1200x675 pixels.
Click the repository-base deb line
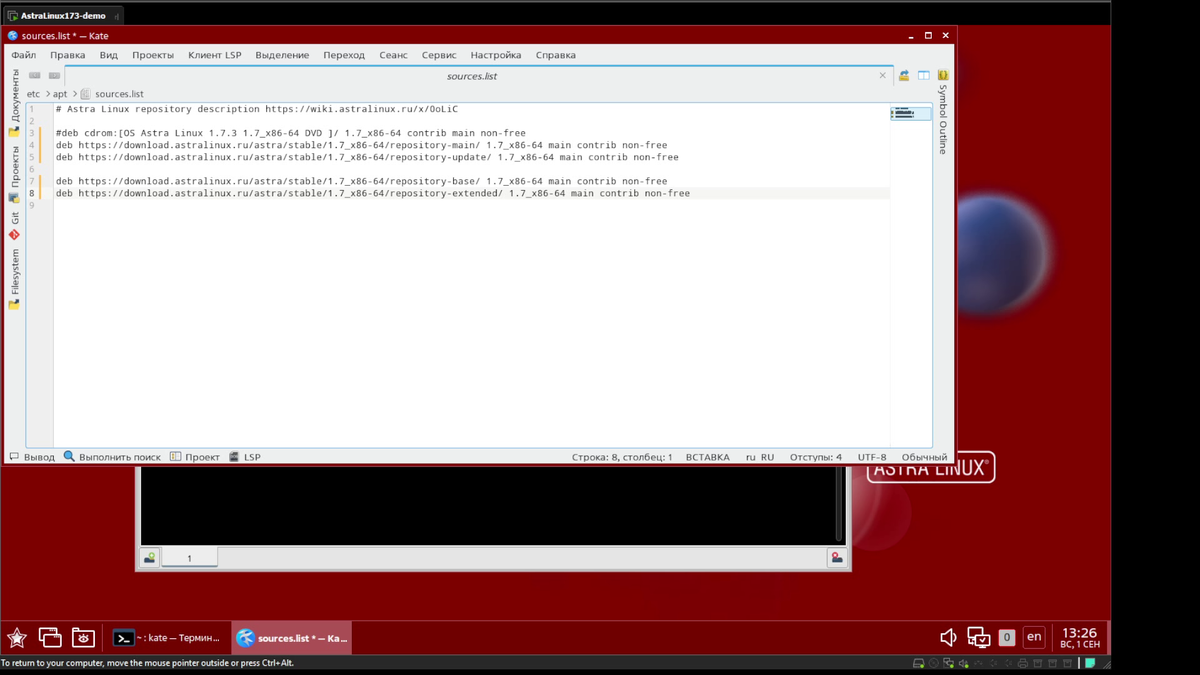[x=362, y=181]
